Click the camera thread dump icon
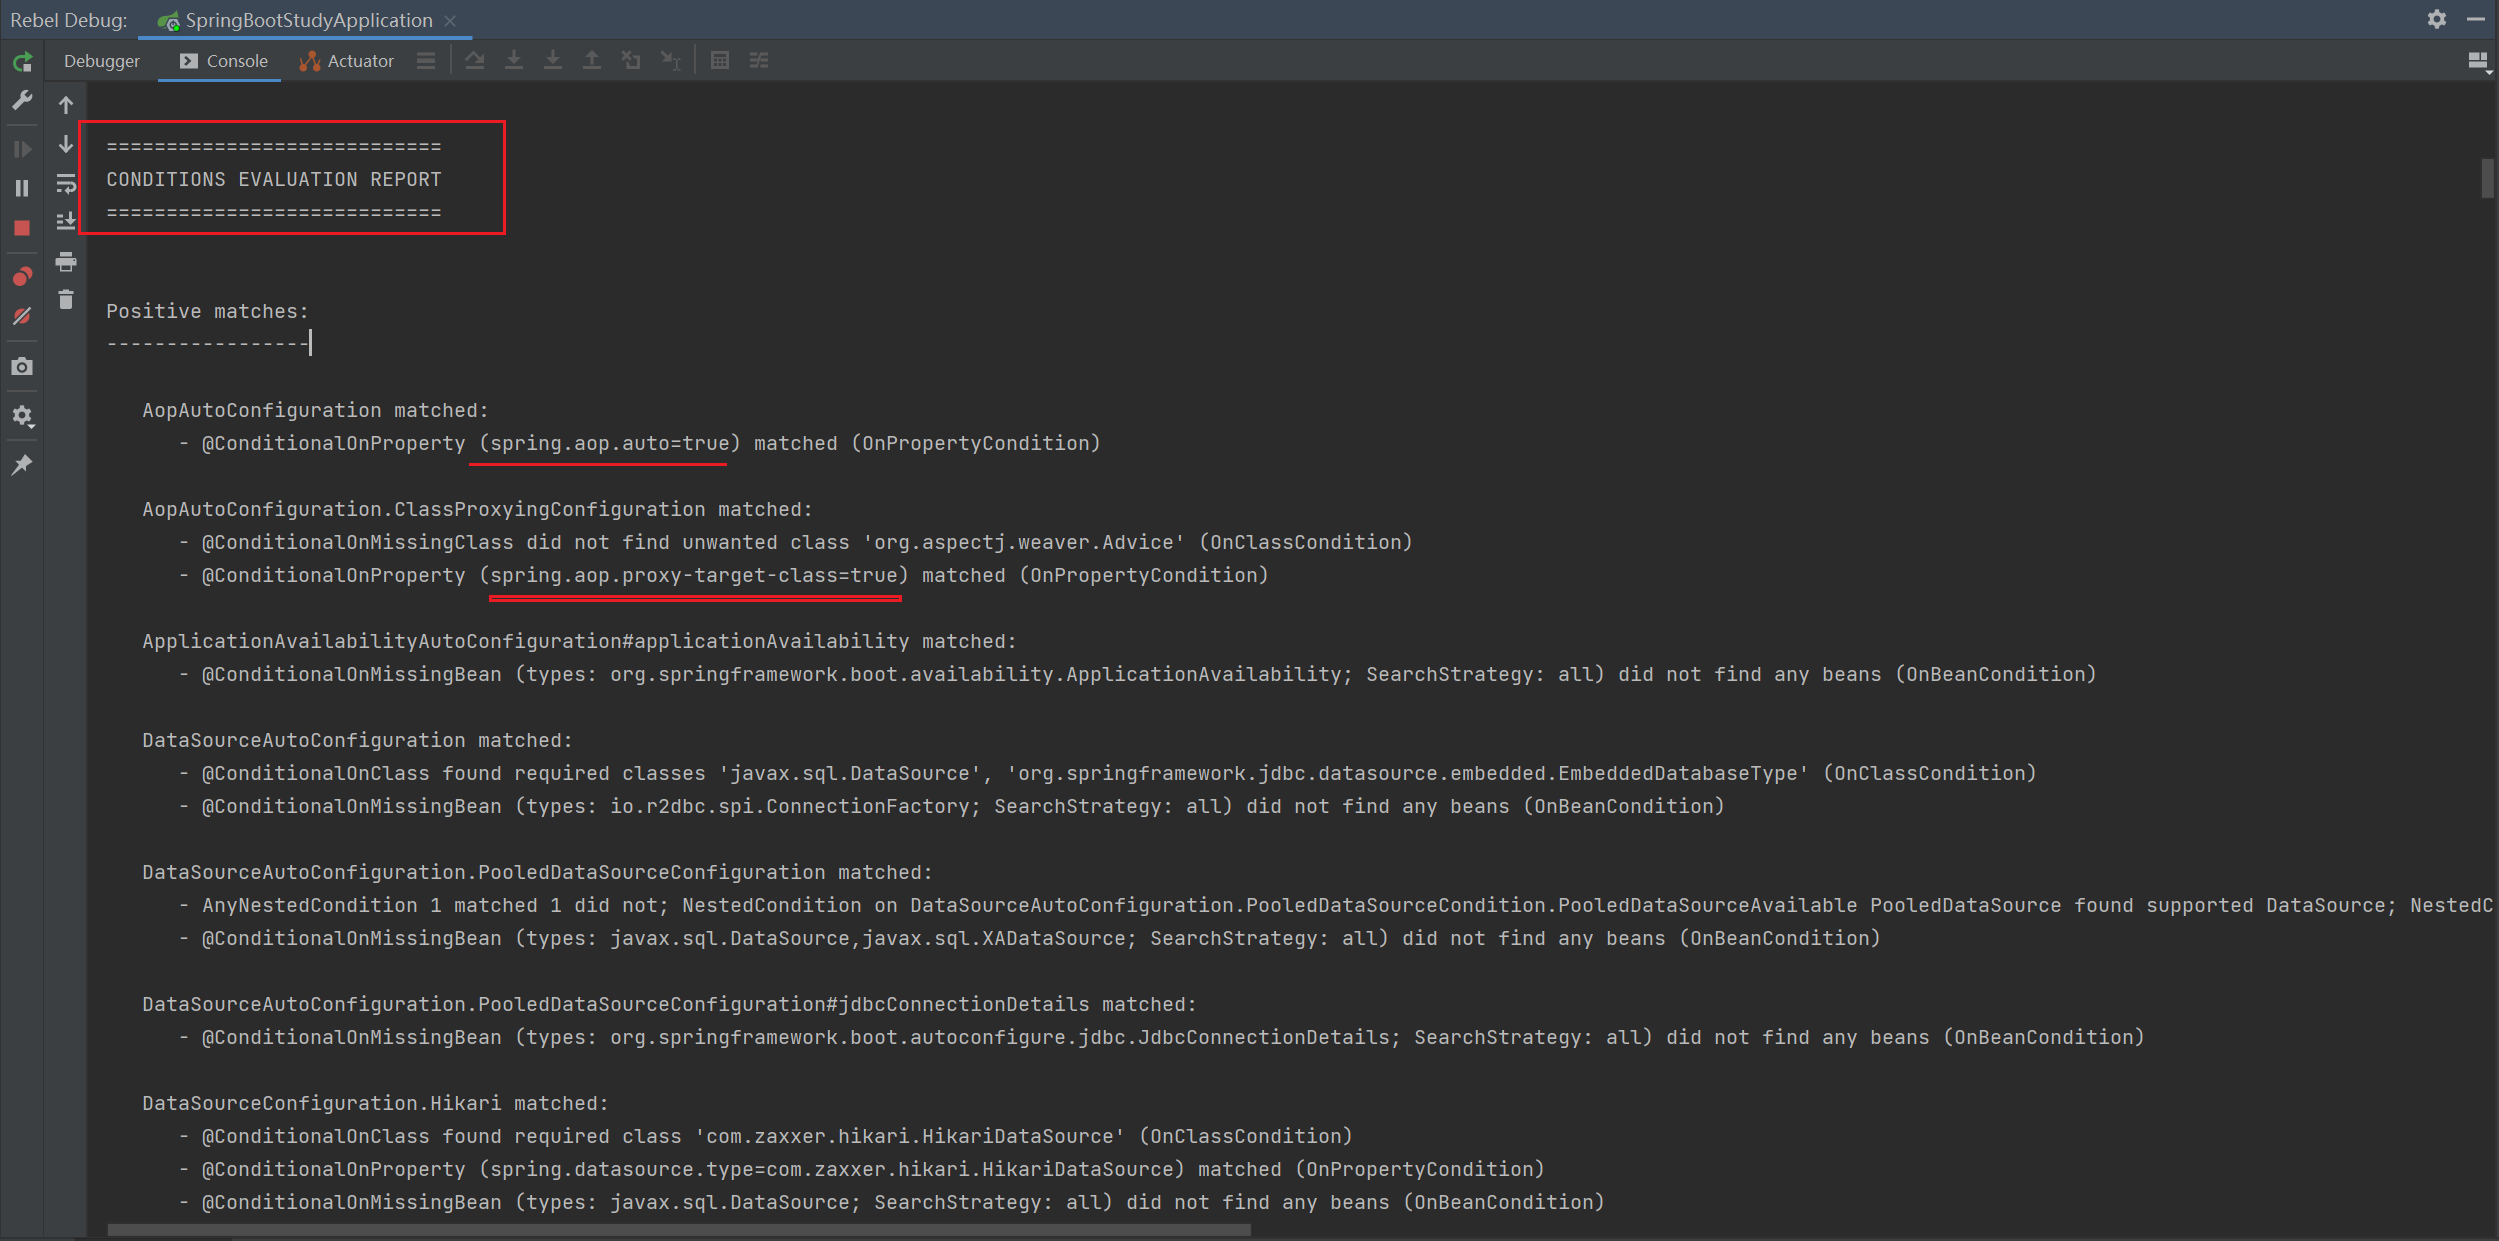The width and height of the screenshot is (2499, 1241). point(22,367)
